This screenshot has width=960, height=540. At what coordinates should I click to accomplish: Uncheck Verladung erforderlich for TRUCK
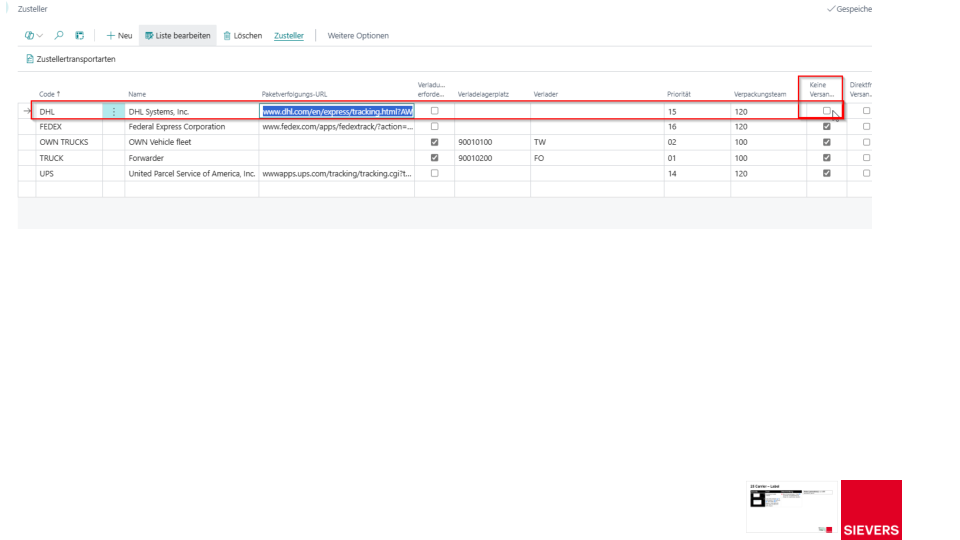click(x=435, y=157)
